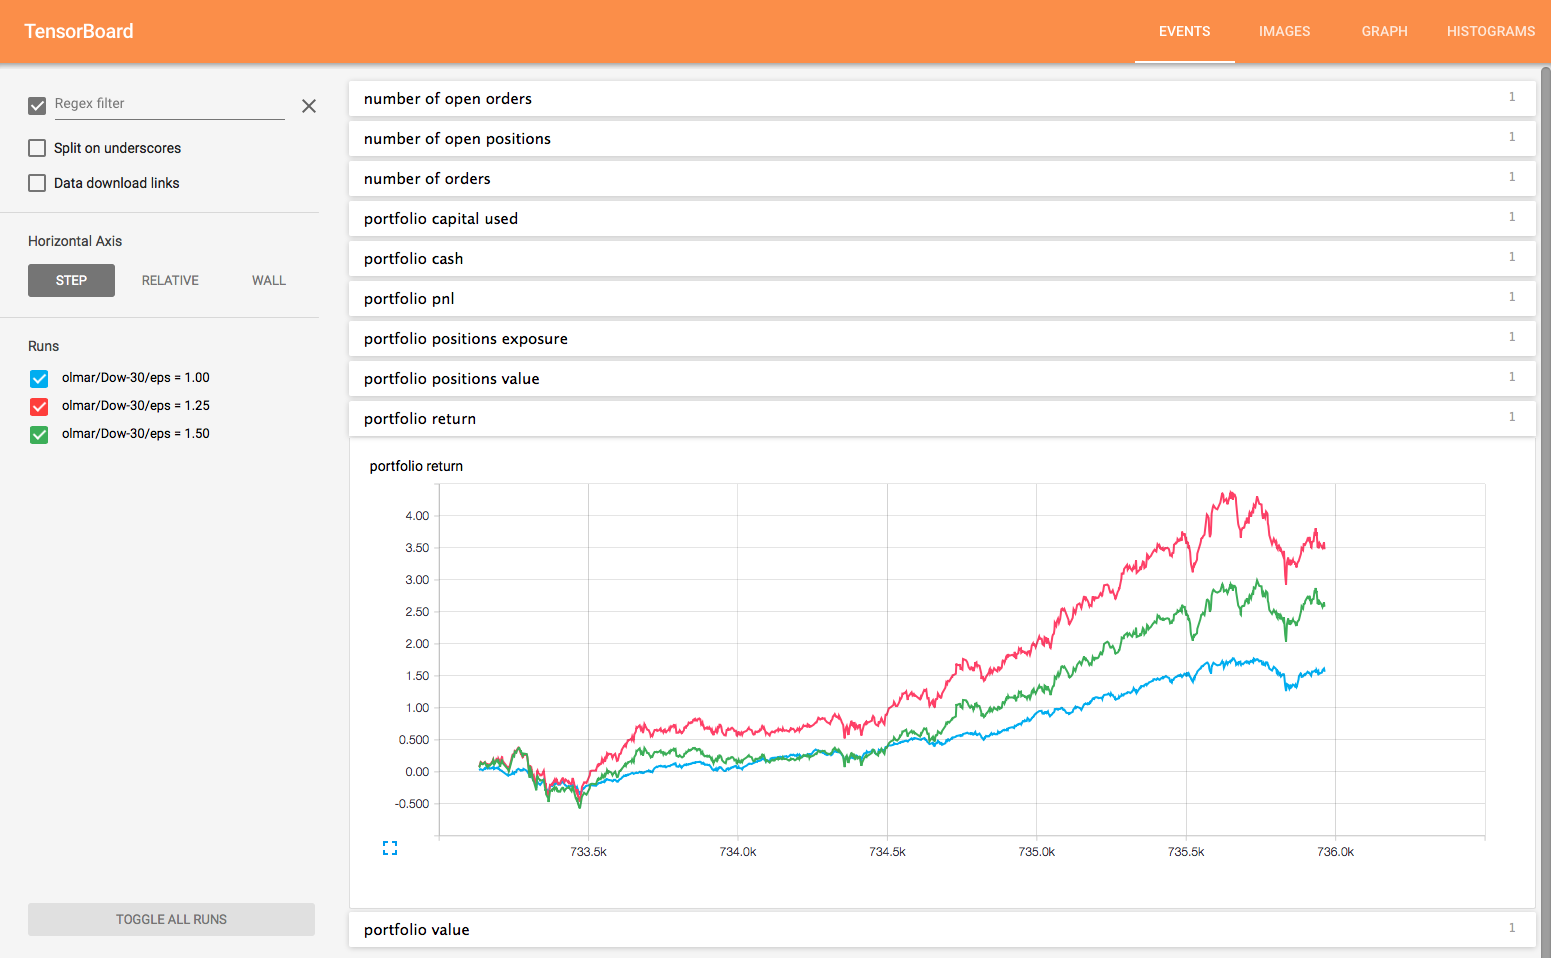
Task: Expand portfolio pnl section
Action: (x=942, y=298)
